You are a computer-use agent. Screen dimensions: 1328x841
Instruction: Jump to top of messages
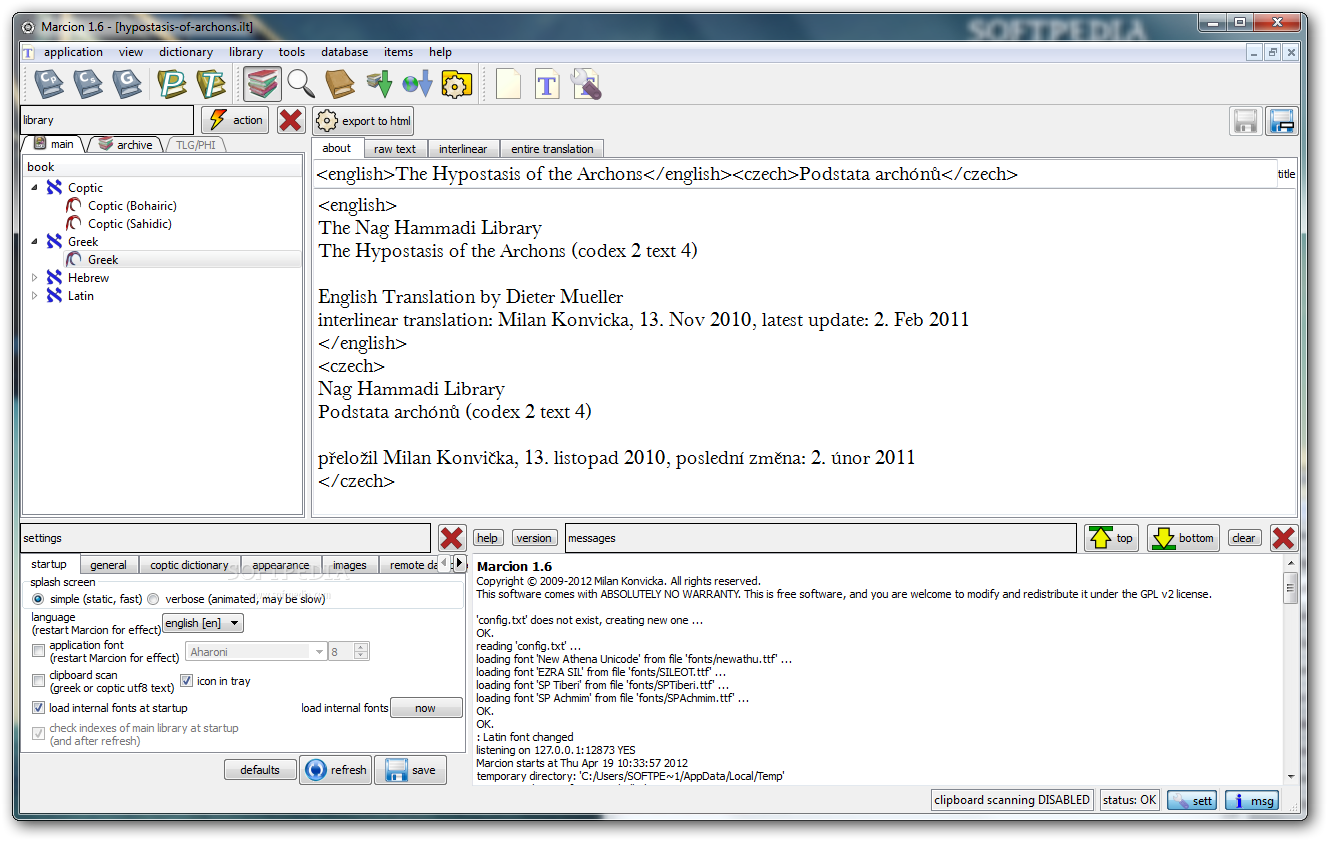click(1112, 538)
